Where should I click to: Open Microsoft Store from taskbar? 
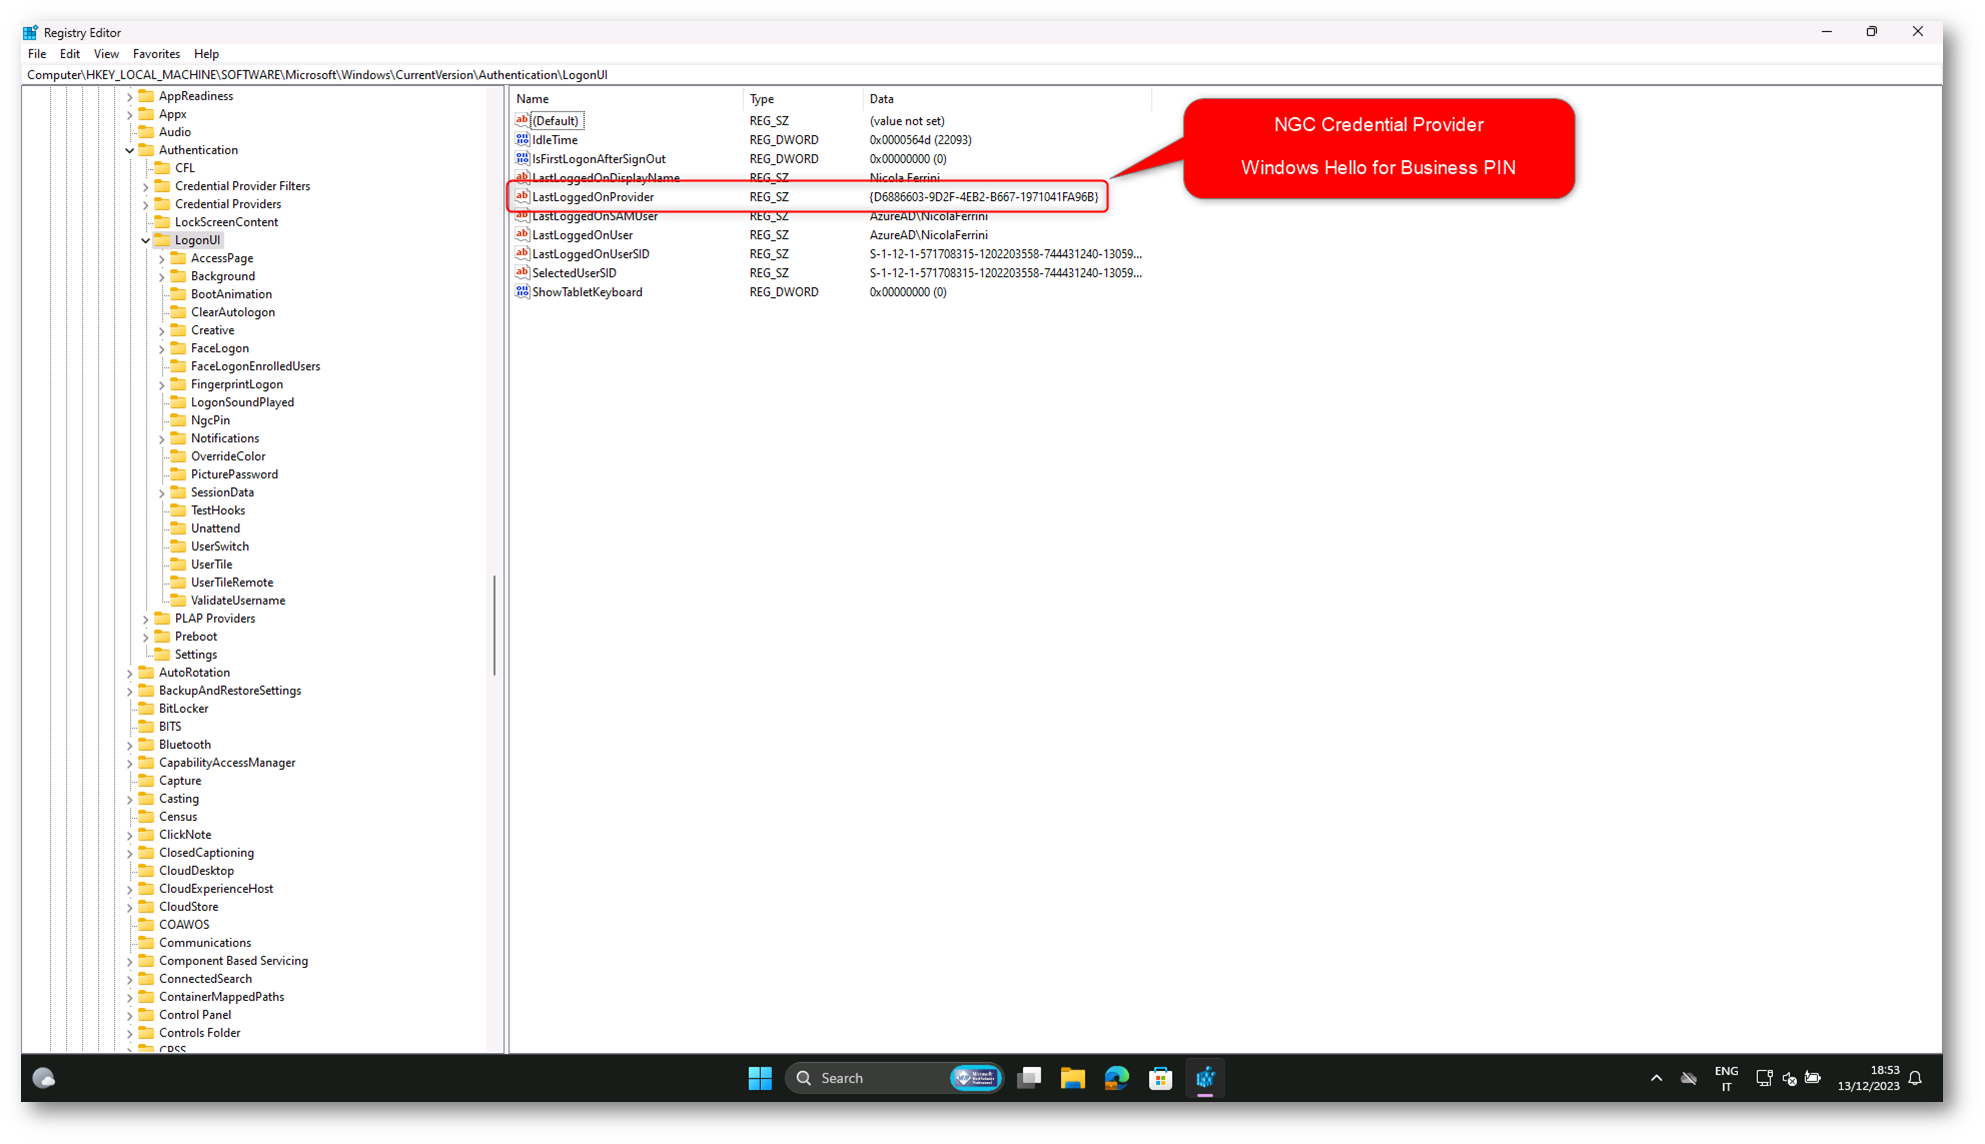click(1160, 1078)
